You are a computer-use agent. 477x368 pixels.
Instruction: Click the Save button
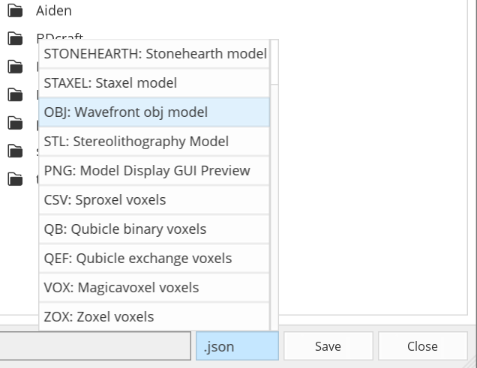pyautogui.click(x=328, y=346)
